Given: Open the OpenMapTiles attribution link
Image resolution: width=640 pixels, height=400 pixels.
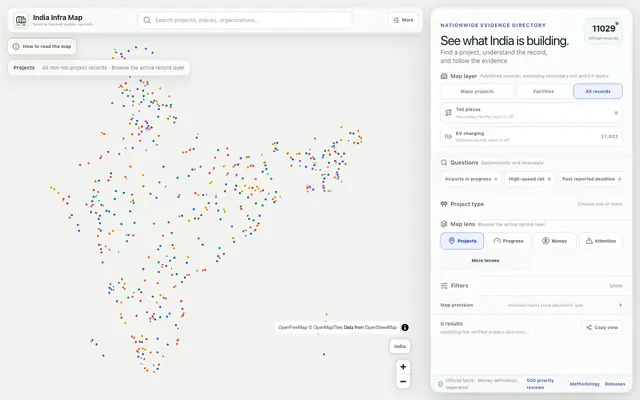Looking at the screenshot, I should coord(328,327).
